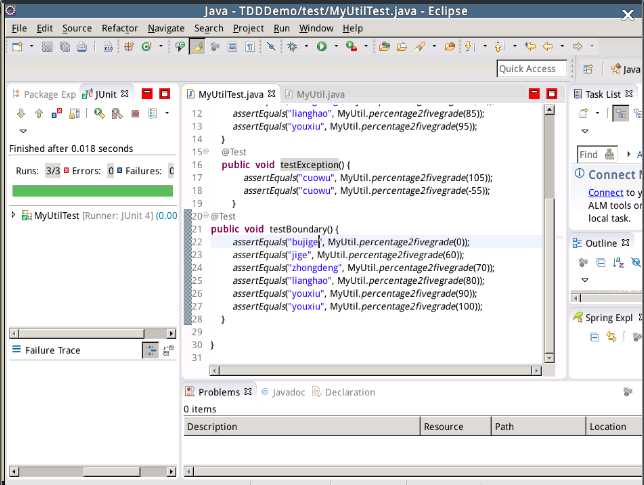This screenshot has height=485, width=644.
Task: Click the Run button in the main toolbar
Action: pos(321,46)
